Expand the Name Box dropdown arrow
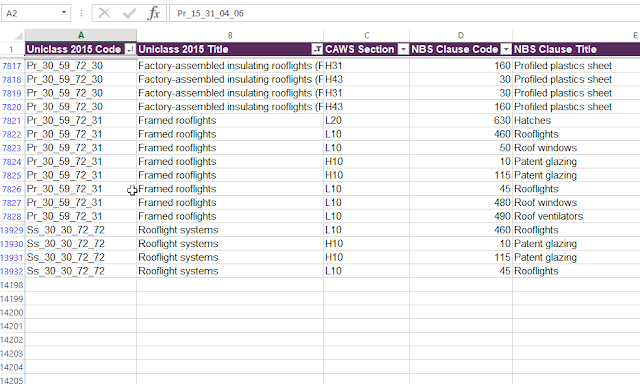Viewport: 640px width, 384px height. coord(64,13)
